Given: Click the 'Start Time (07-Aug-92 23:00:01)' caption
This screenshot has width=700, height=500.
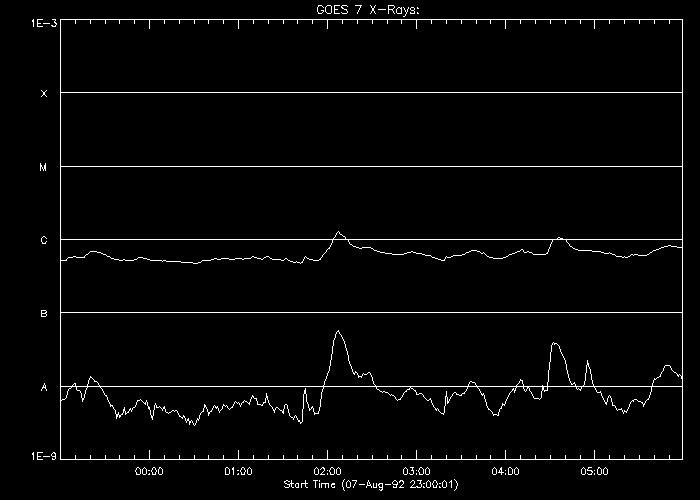Looking at the screenshot, I should coord(371,484).
